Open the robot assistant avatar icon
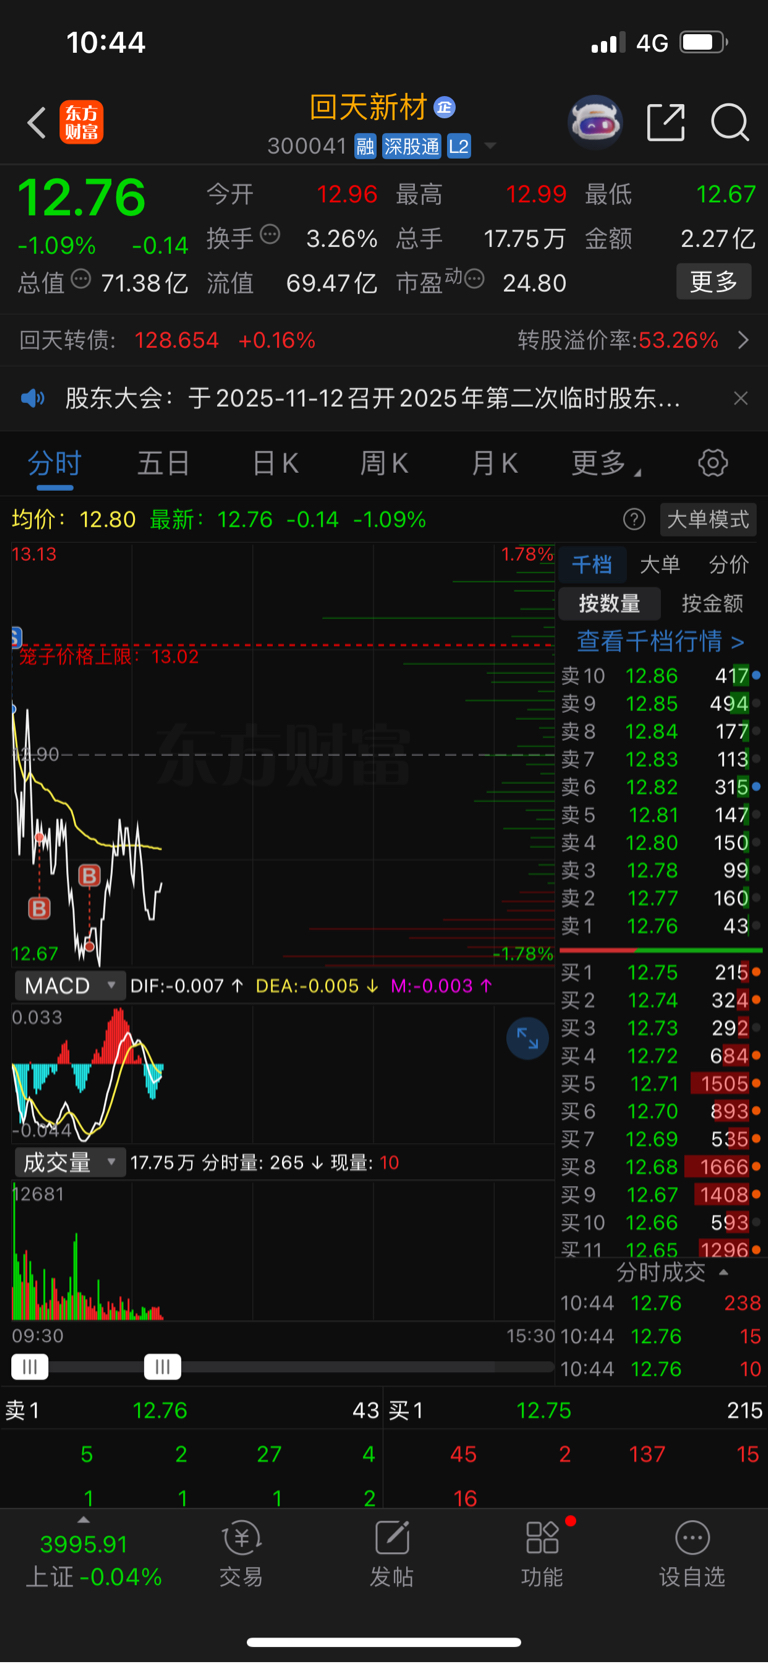 (x=595, y=123)
